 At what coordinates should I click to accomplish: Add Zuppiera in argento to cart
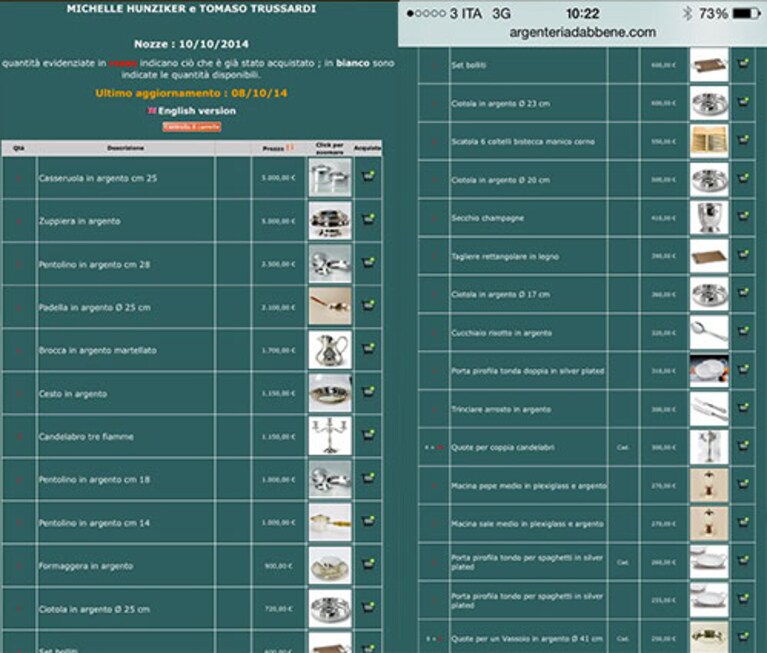368,219
